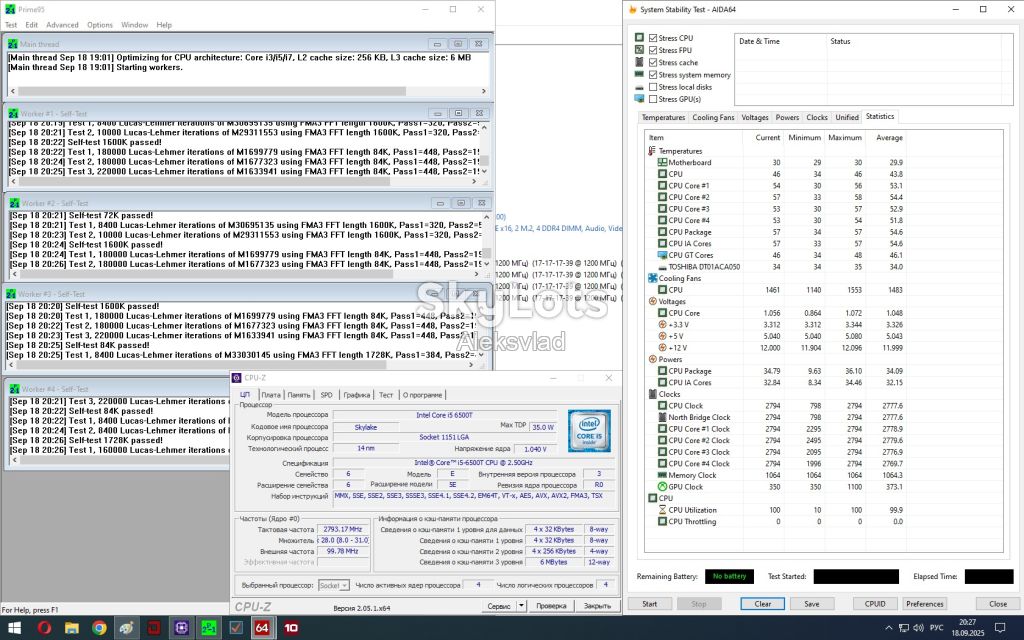1024x640 pixels.
Task: Click the GPU Clock icon in the Clocks list
Action: click(x=662, y=487)
